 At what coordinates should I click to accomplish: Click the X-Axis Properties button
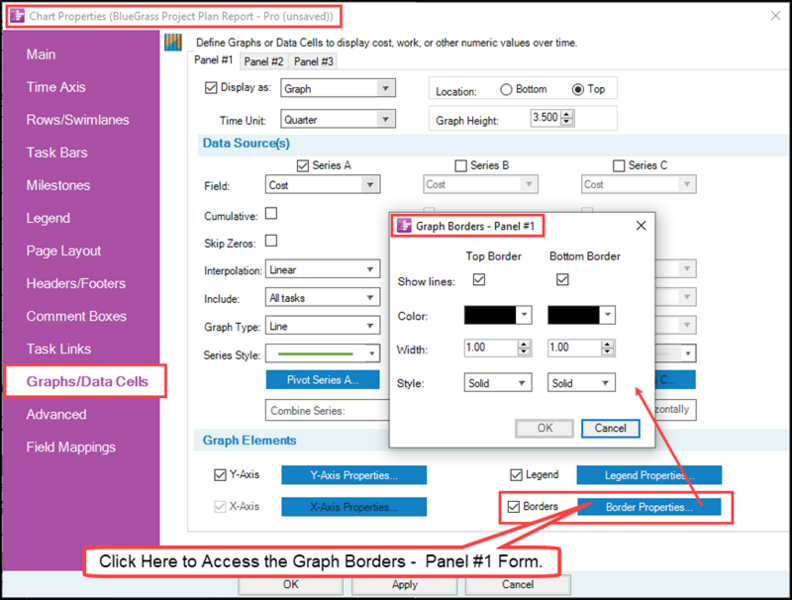354,507
